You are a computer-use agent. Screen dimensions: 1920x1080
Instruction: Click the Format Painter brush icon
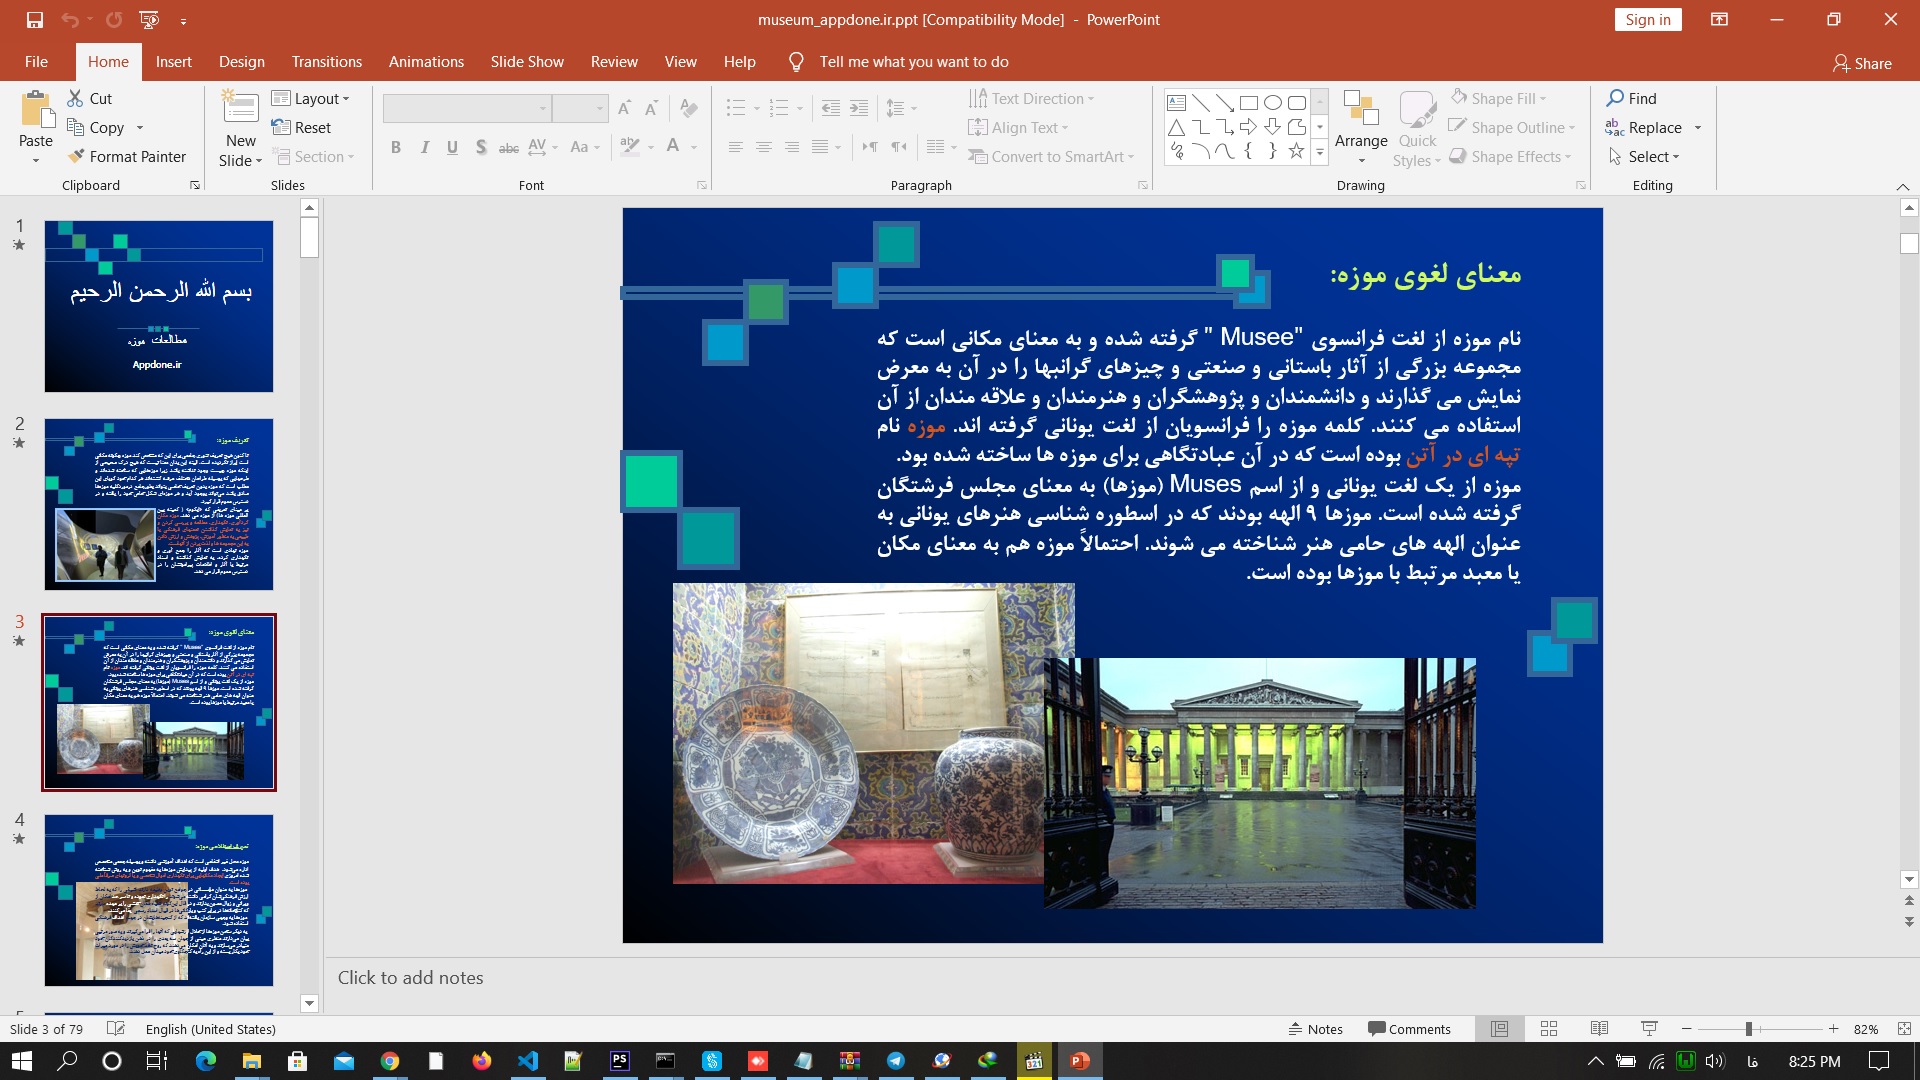point(76,156)
